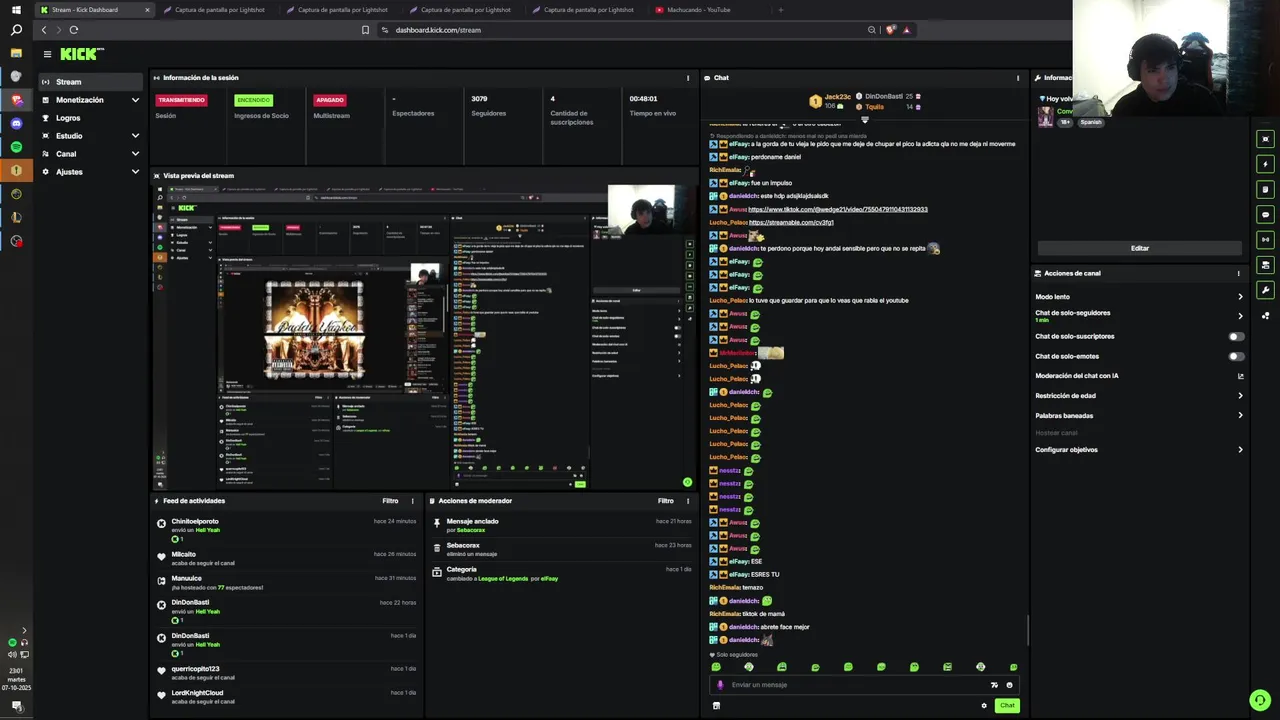Viewport: 1280px width, 720px height.
Task: Toggle Chat de solo-suscriptores switch
Action: tap(1237, 337)
